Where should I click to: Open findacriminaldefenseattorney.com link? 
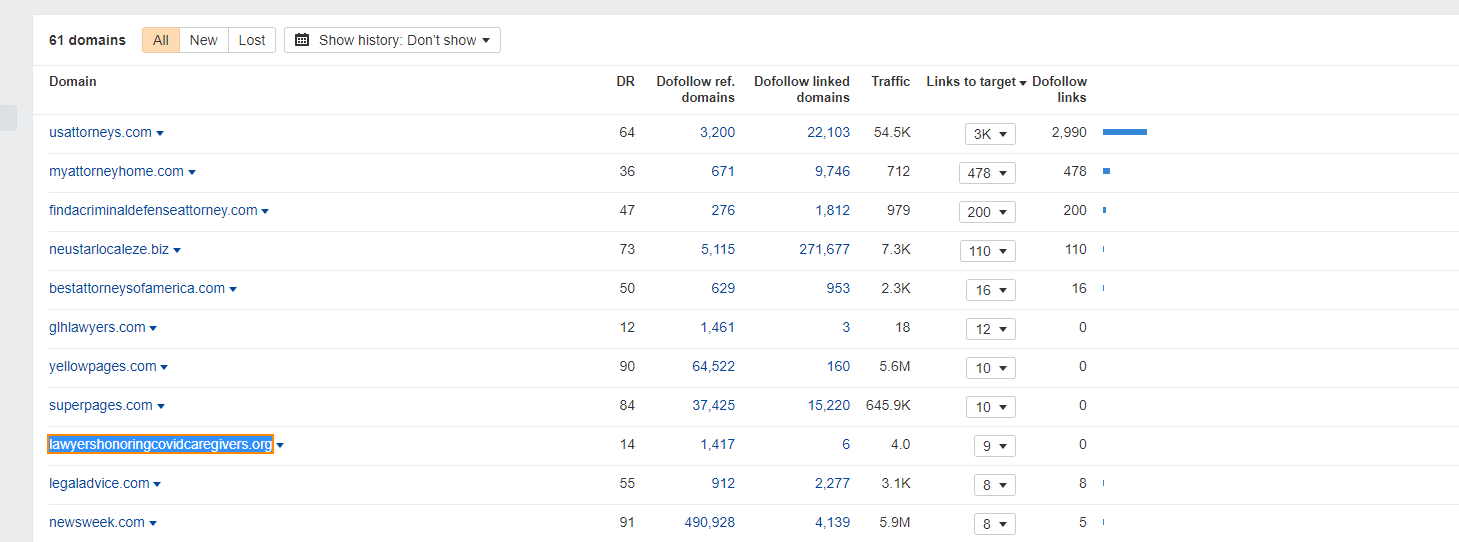(x=153, y=210)
